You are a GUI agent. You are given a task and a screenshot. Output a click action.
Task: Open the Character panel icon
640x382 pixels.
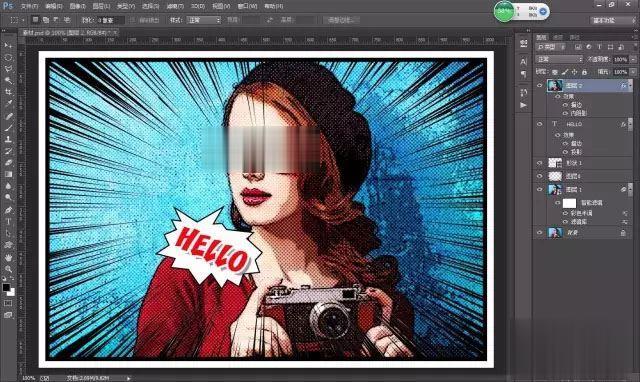coord(524,62)
